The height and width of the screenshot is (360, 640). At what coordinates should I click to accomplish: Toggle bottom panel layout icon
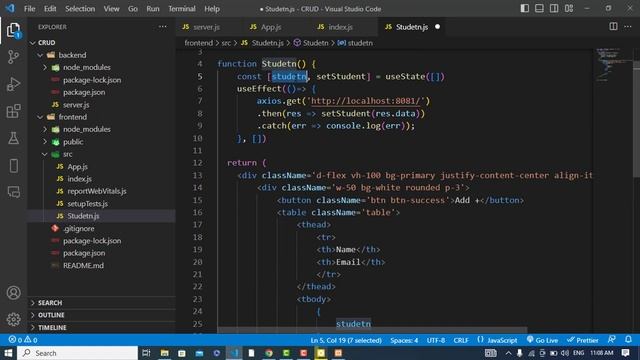click(539, 9)
